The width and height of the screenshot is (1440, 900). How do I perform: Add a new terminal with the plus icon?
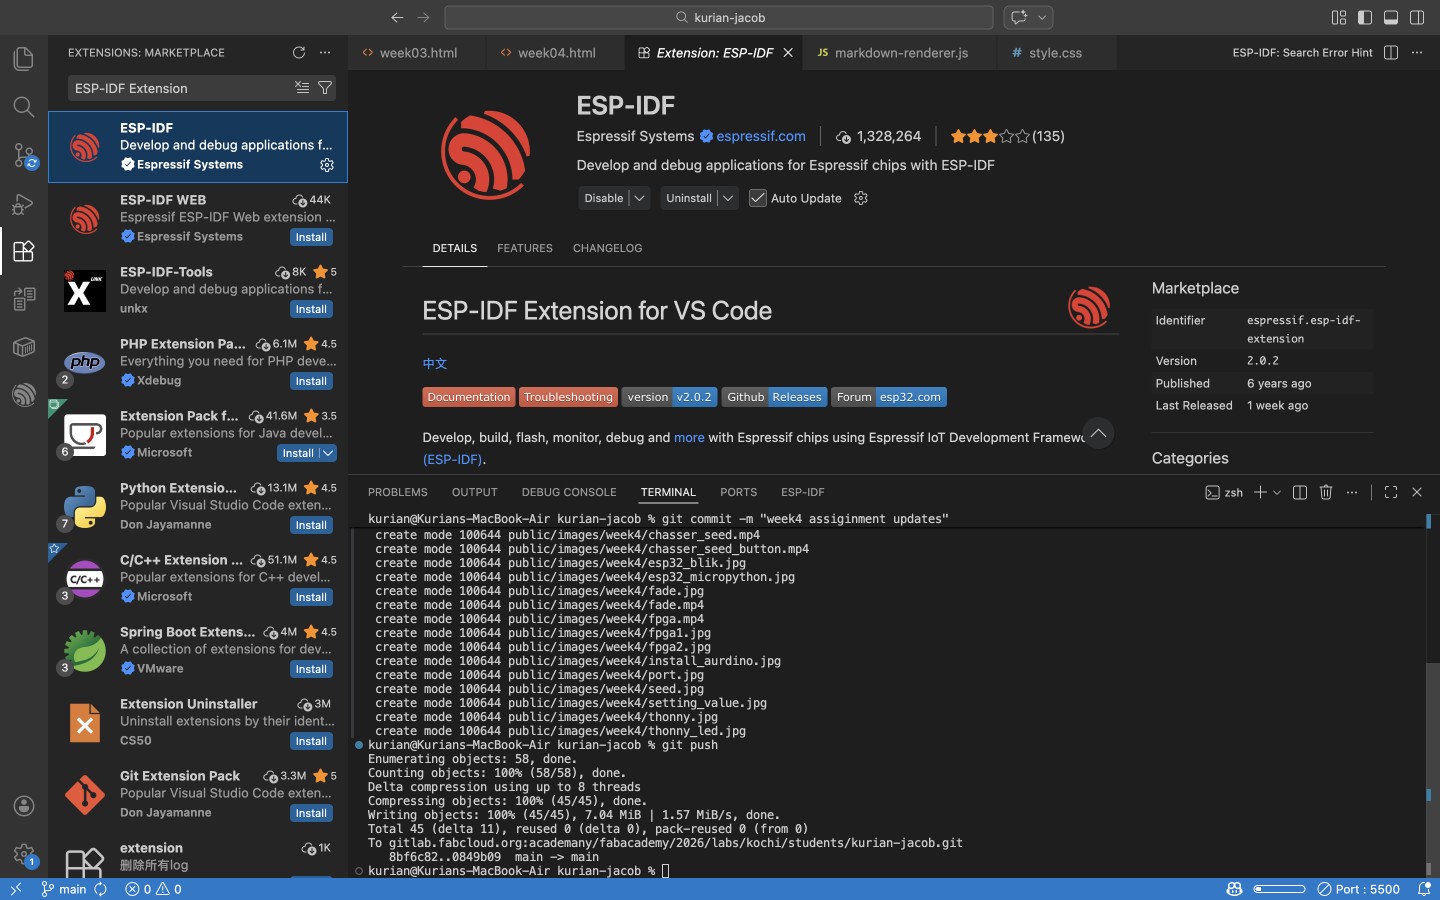click(1261, 492)
